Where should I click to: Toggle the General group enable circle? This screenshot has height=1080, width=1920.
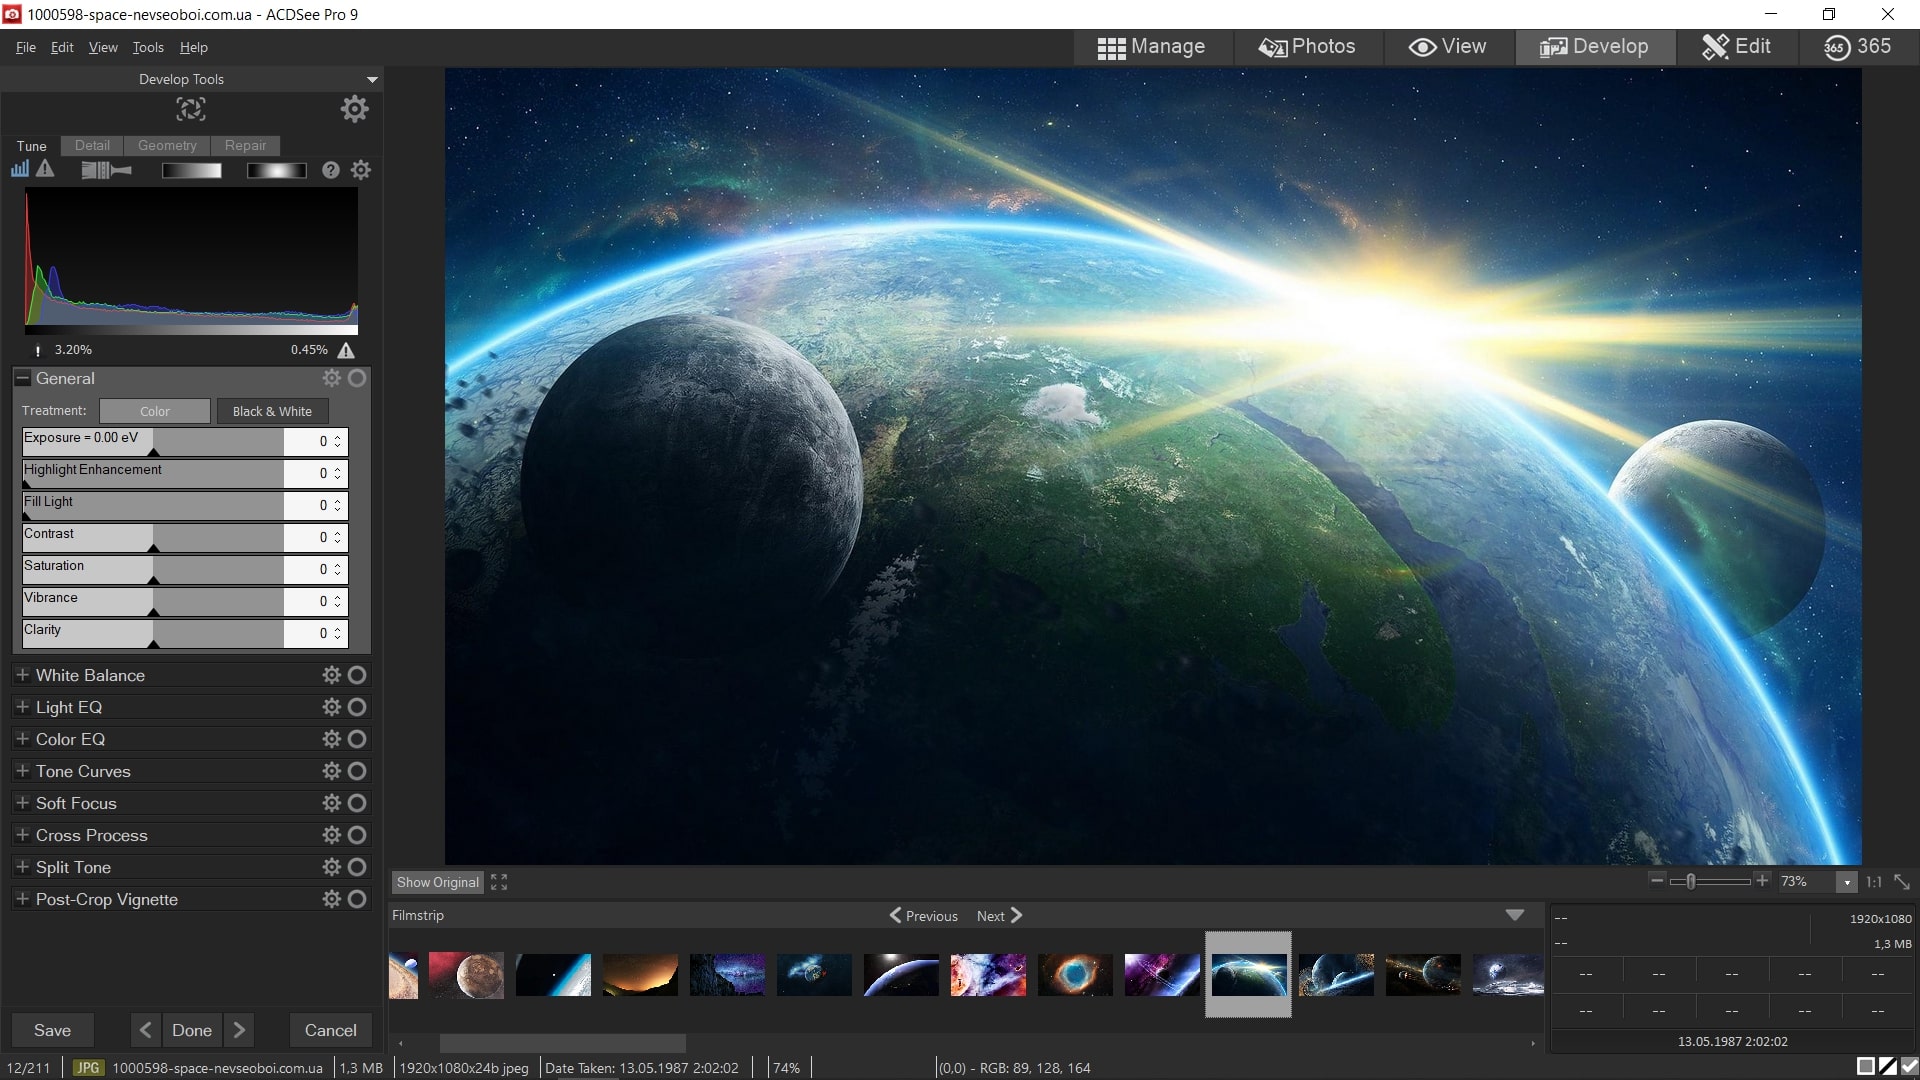[357, 378]
